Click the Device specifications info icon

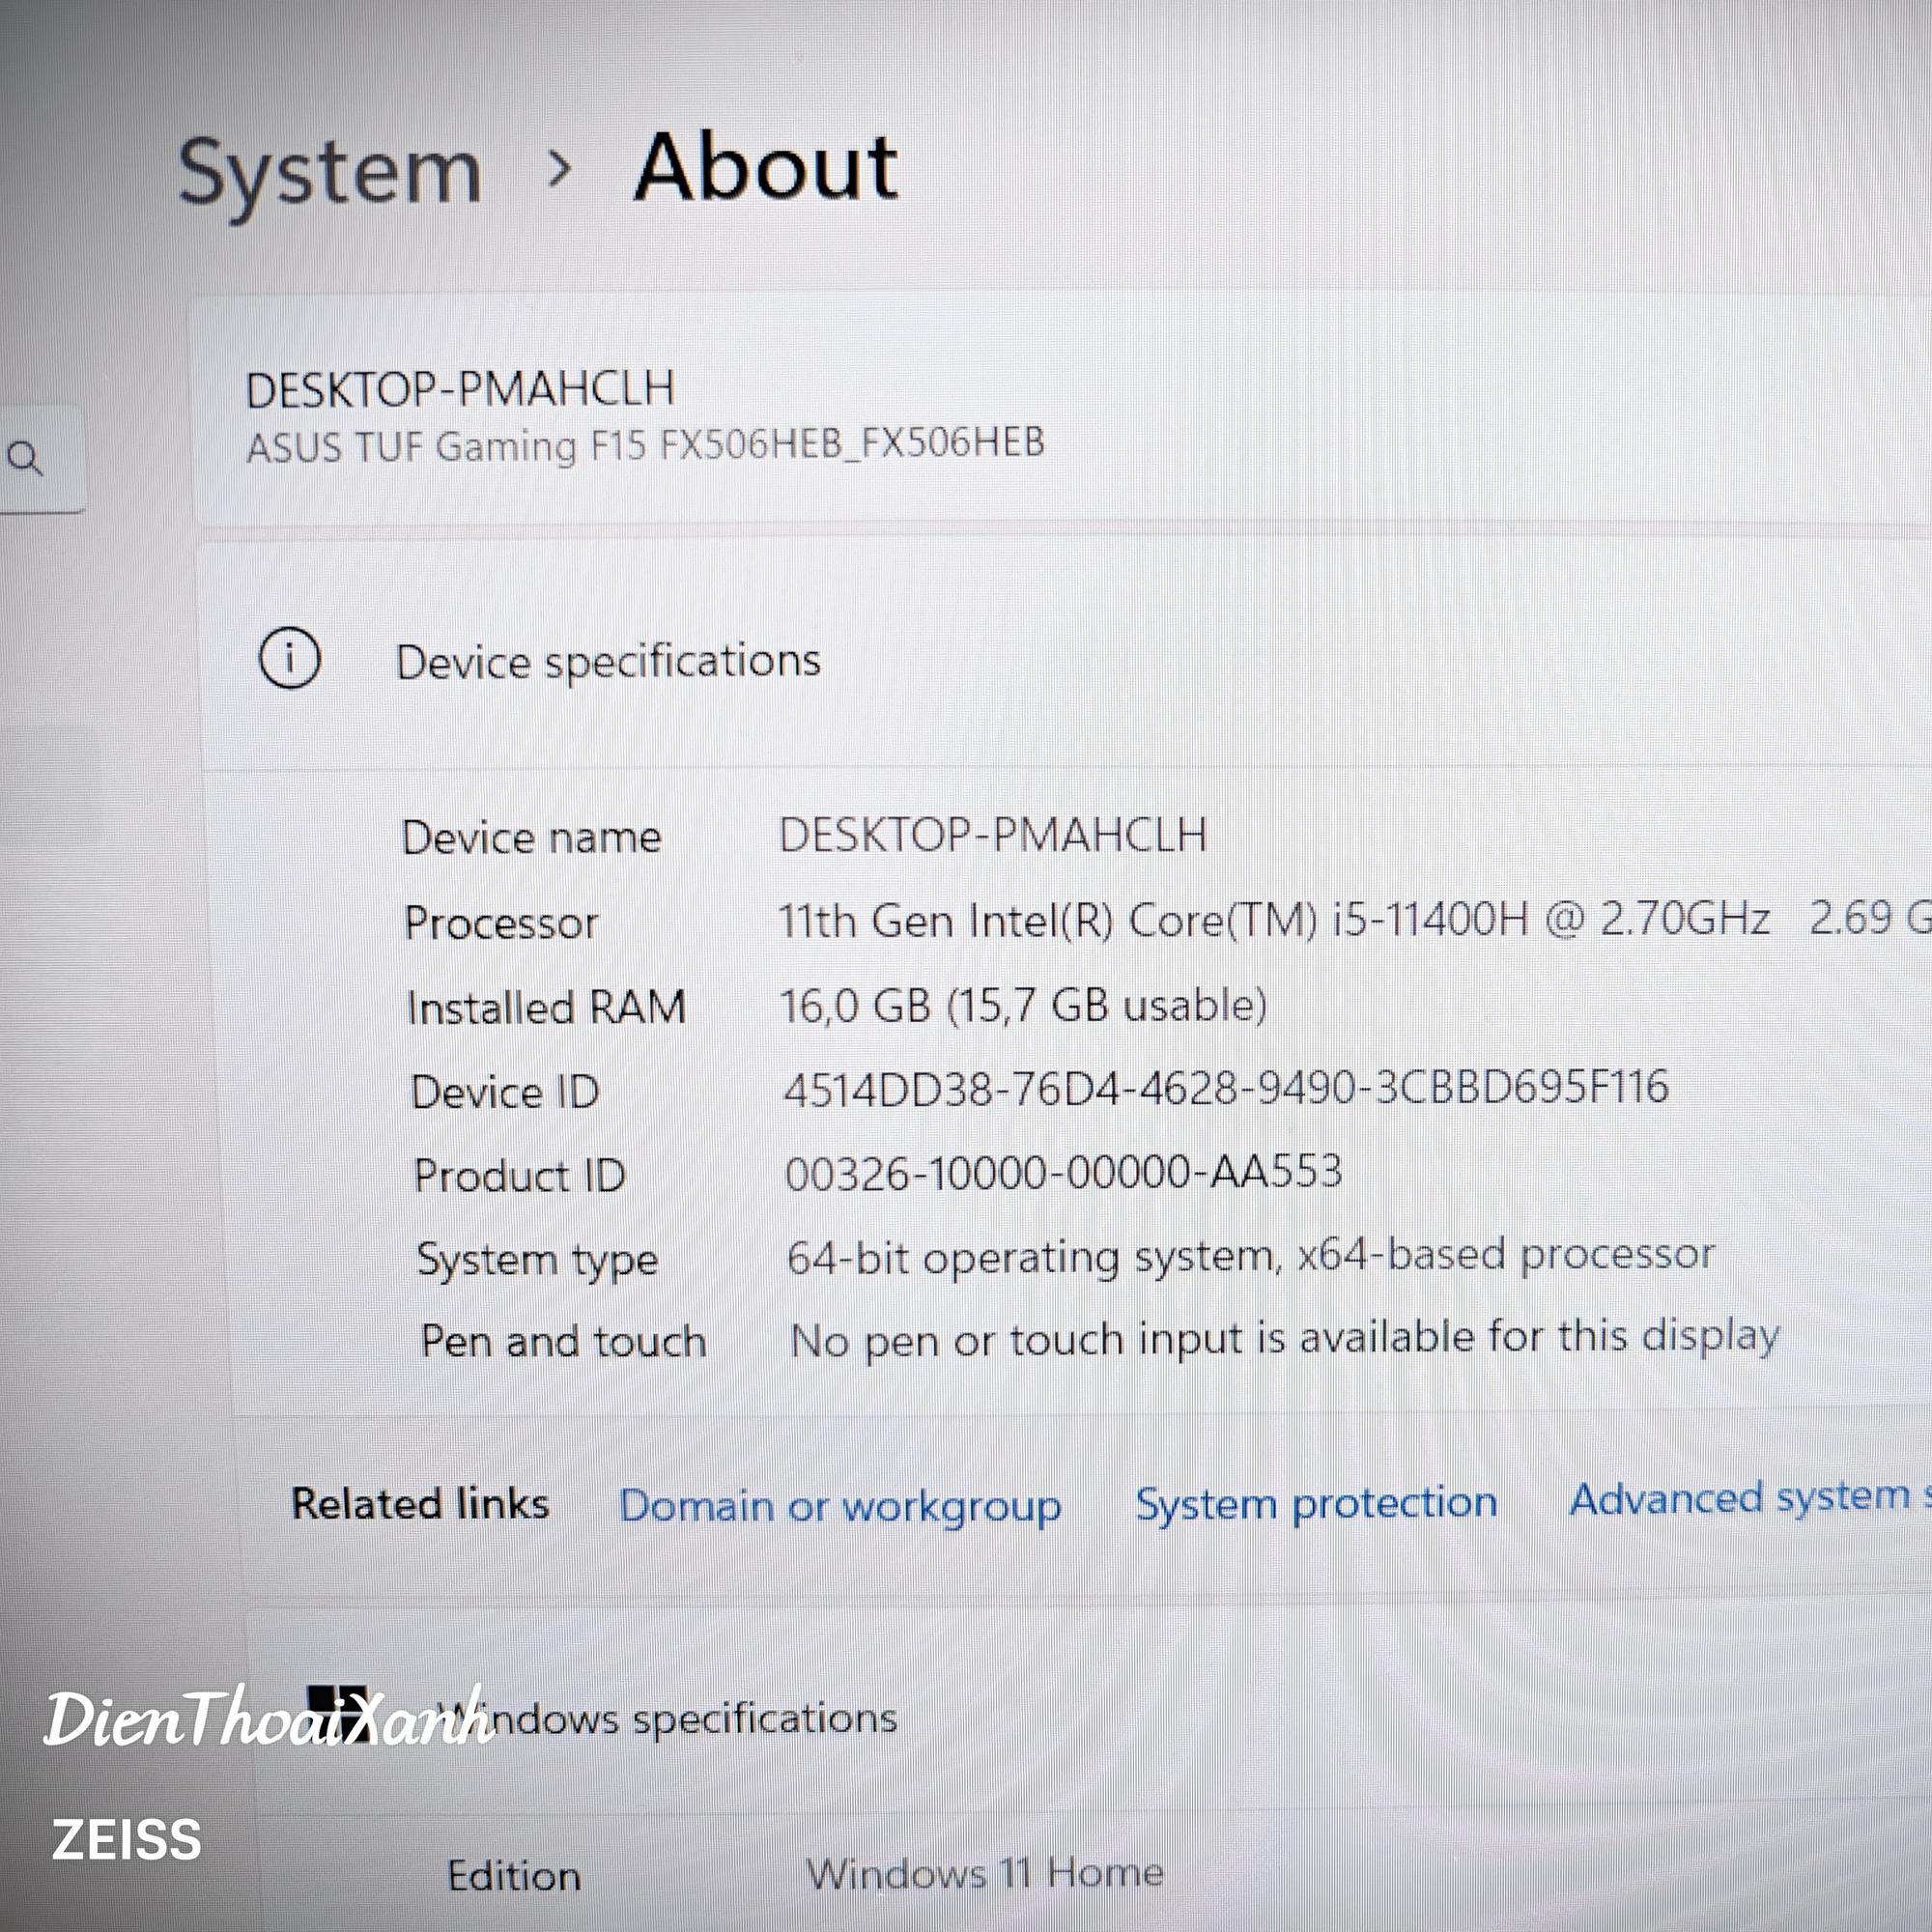tap(290, 658)
